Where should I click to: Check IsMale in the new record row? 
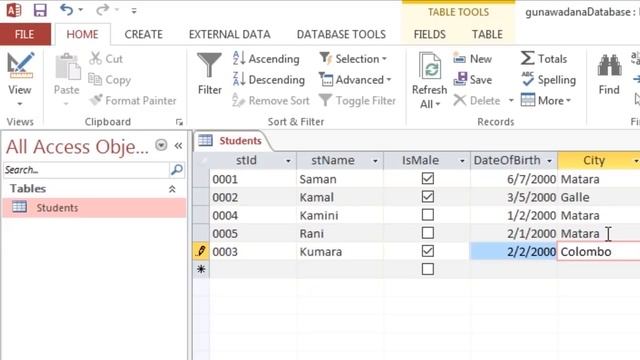pos(427,269)
